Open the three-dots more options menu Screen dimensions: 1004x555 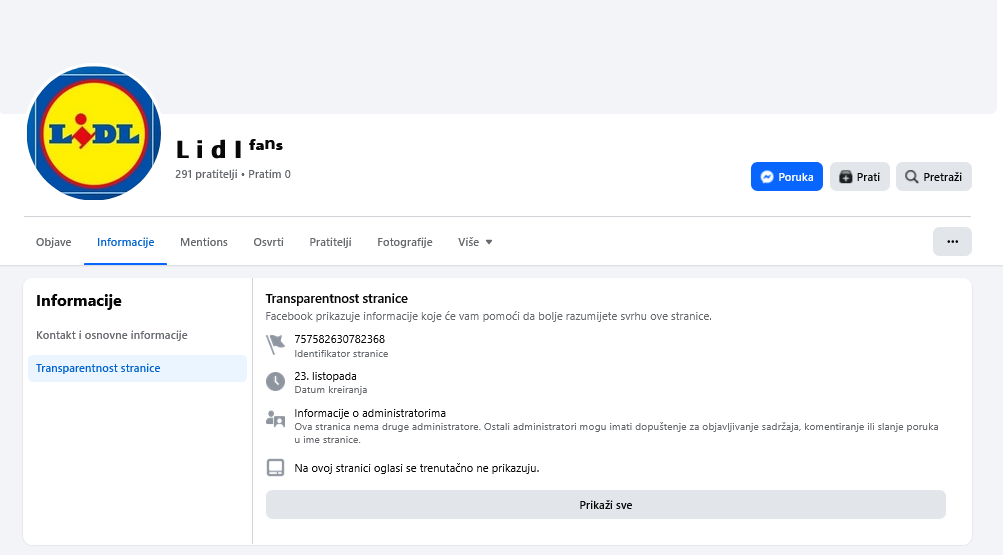(952, 242)
